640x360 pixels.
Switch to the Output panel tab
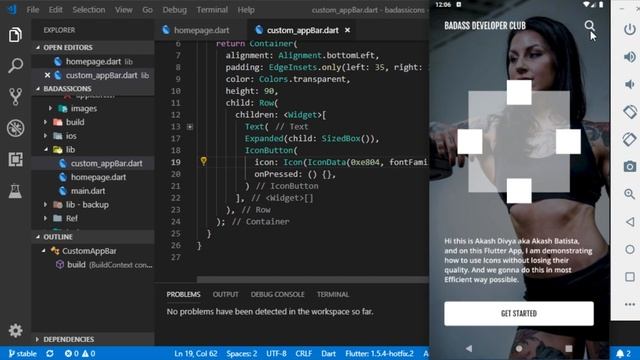click(225, 294)
